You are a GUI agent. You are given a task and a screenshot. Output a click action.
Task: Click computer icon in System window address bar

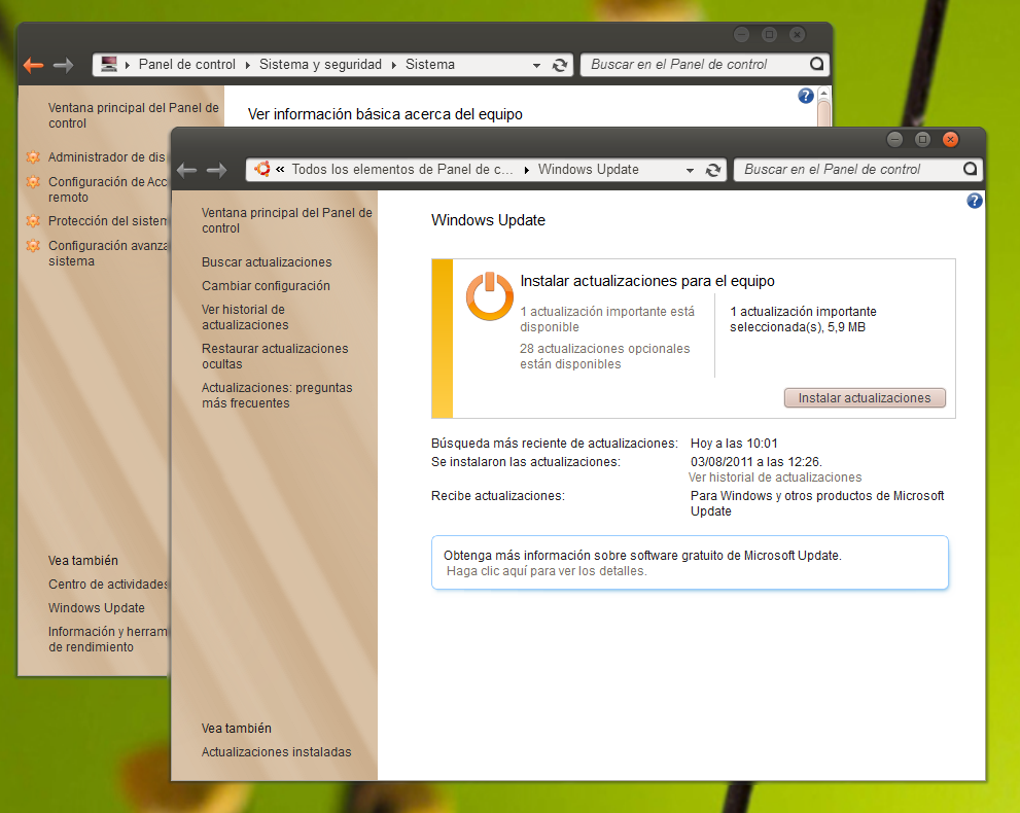coord(109,64)
